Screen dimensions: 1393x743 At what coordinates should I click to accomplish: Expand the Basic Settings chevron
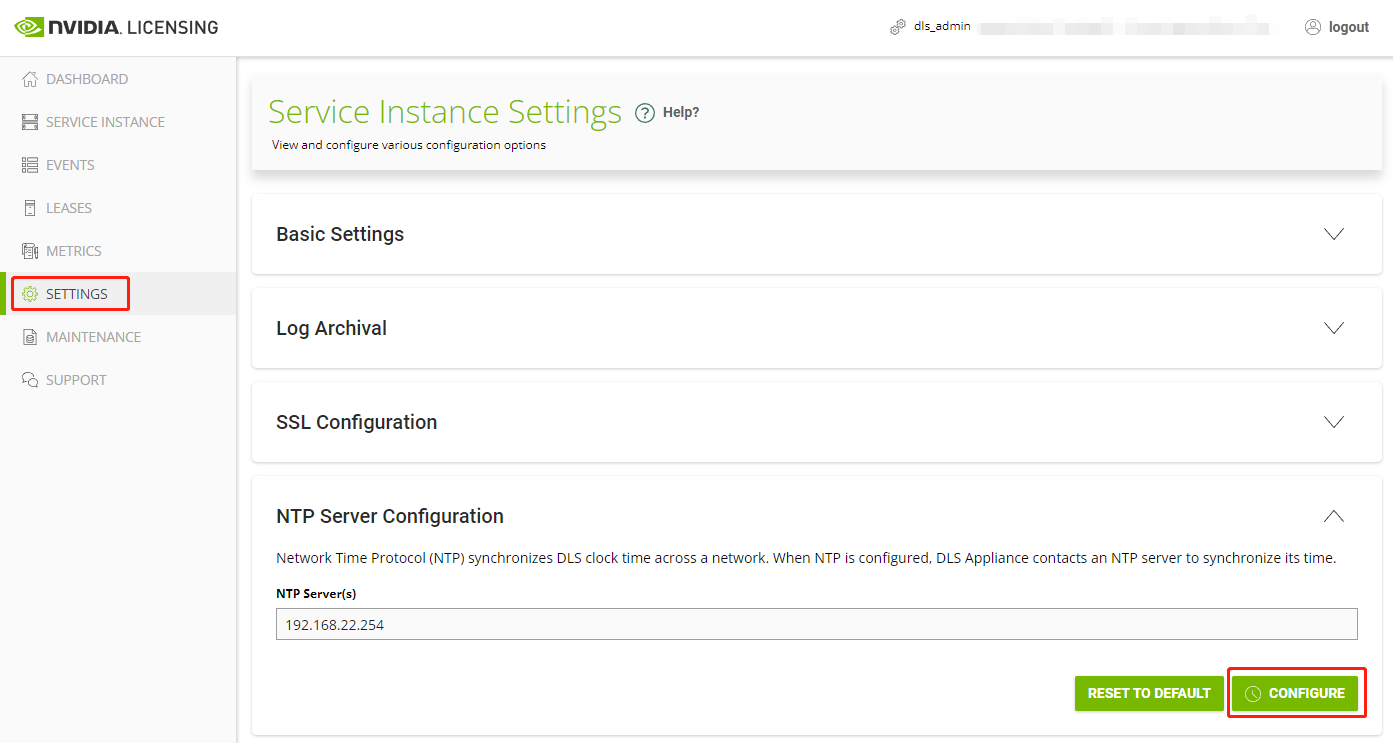(x=1334, y=234)
